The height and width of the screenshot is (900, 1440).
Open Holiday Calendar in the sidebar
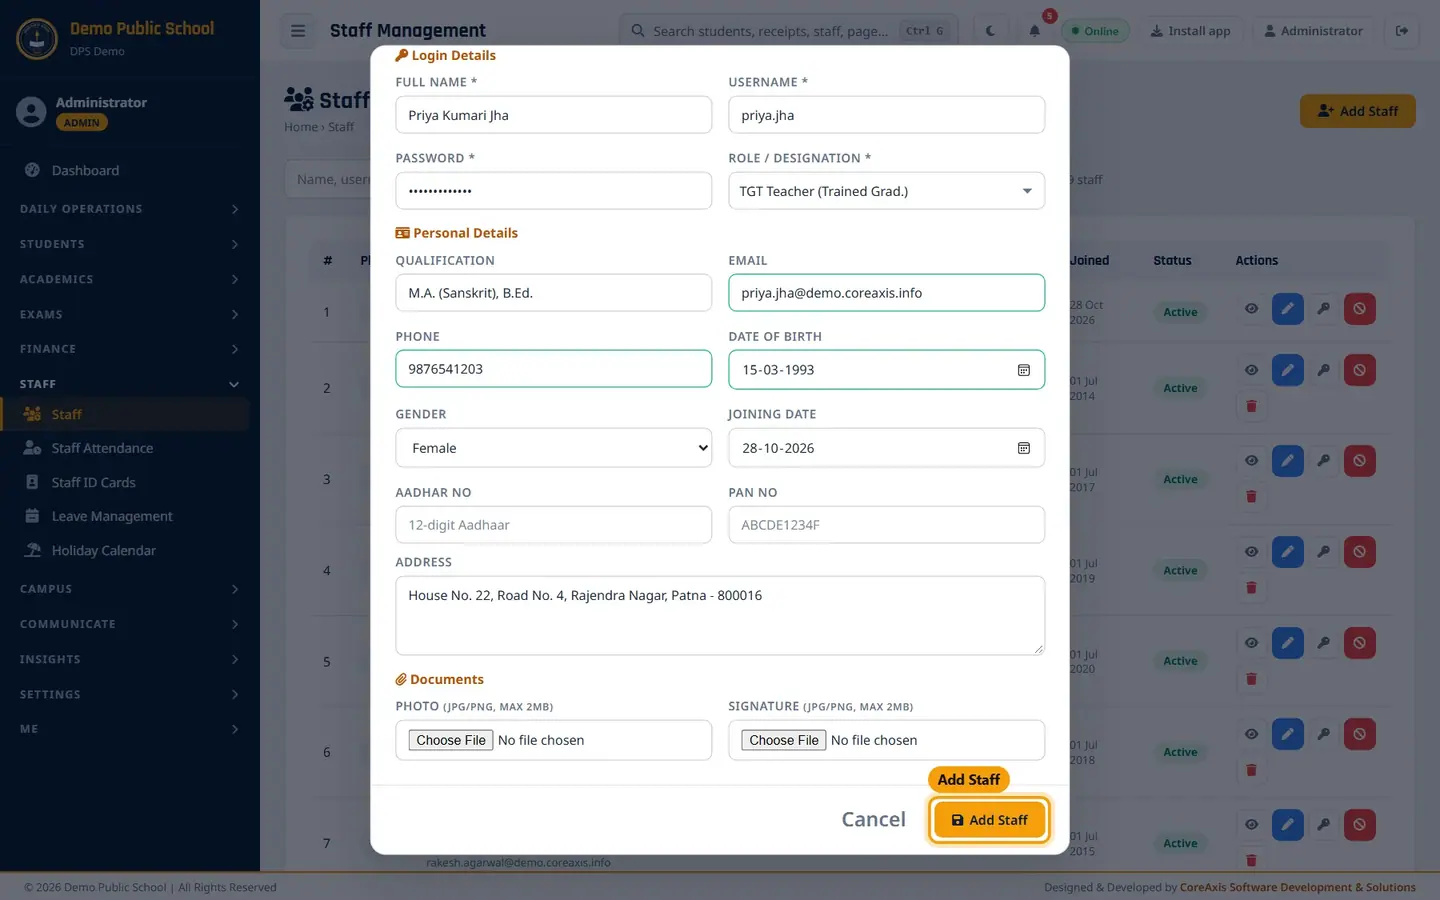126,550
